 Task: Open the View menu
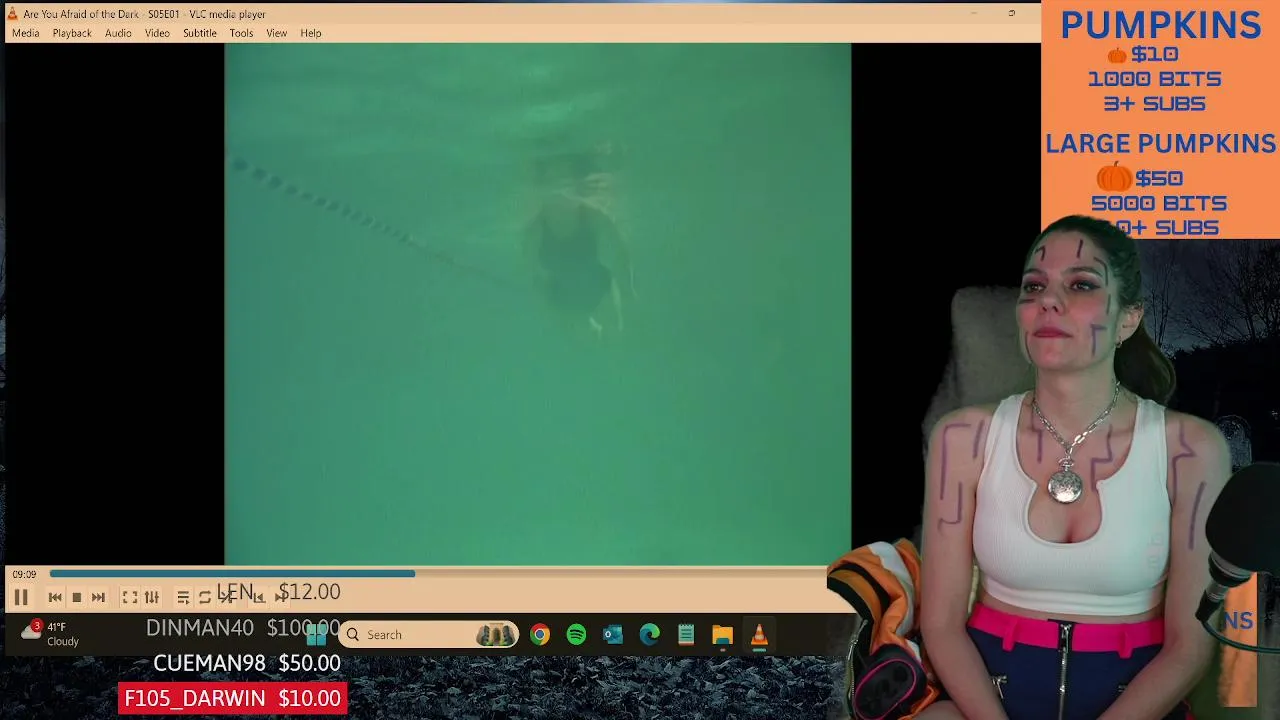pyautogui.click(x=276, y=33)
